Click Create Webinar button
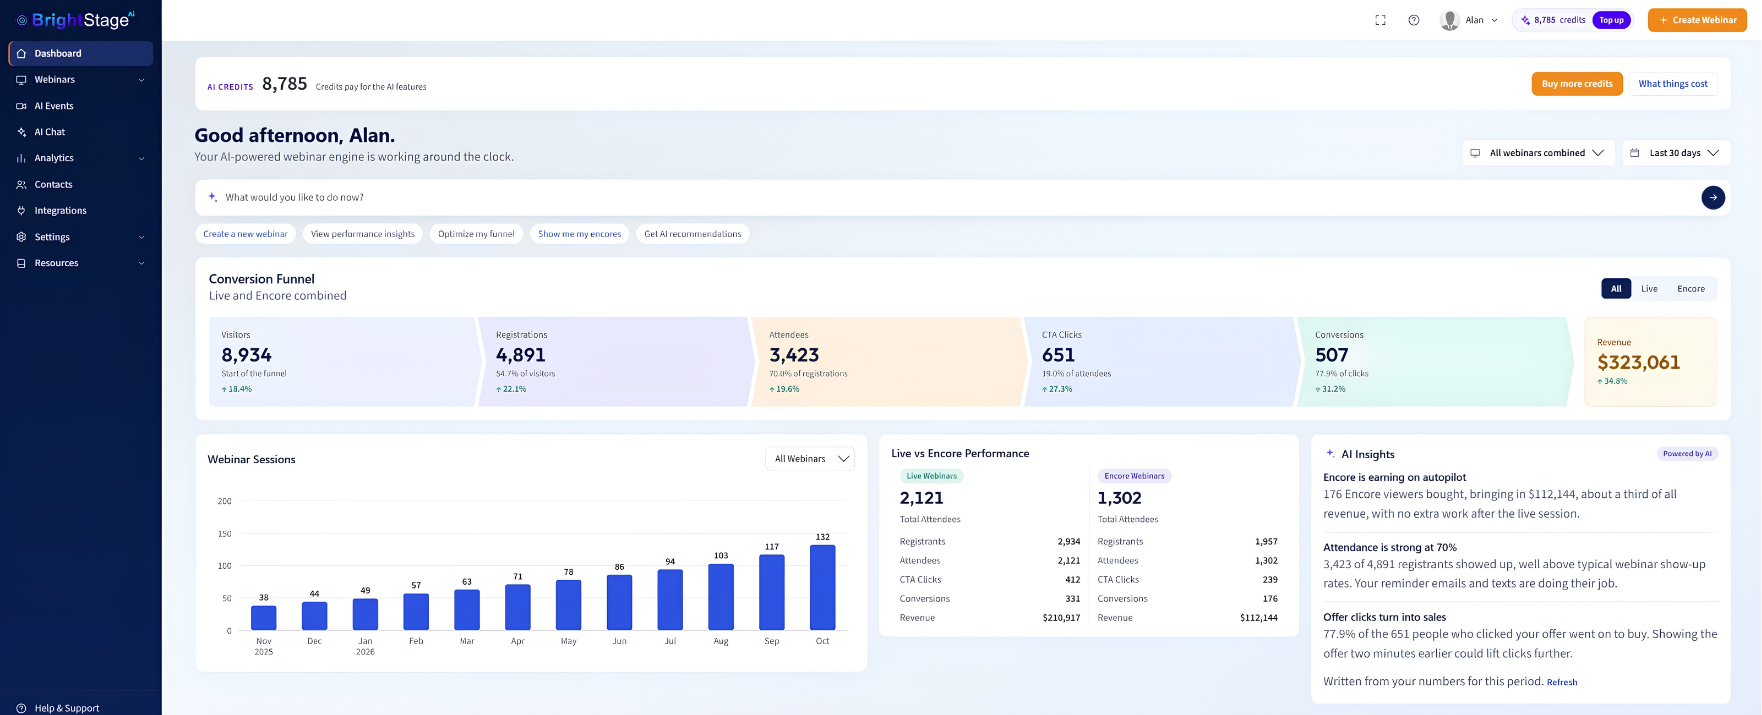The height and width of the screenshot is (715, 1762). coord(1697,20)
